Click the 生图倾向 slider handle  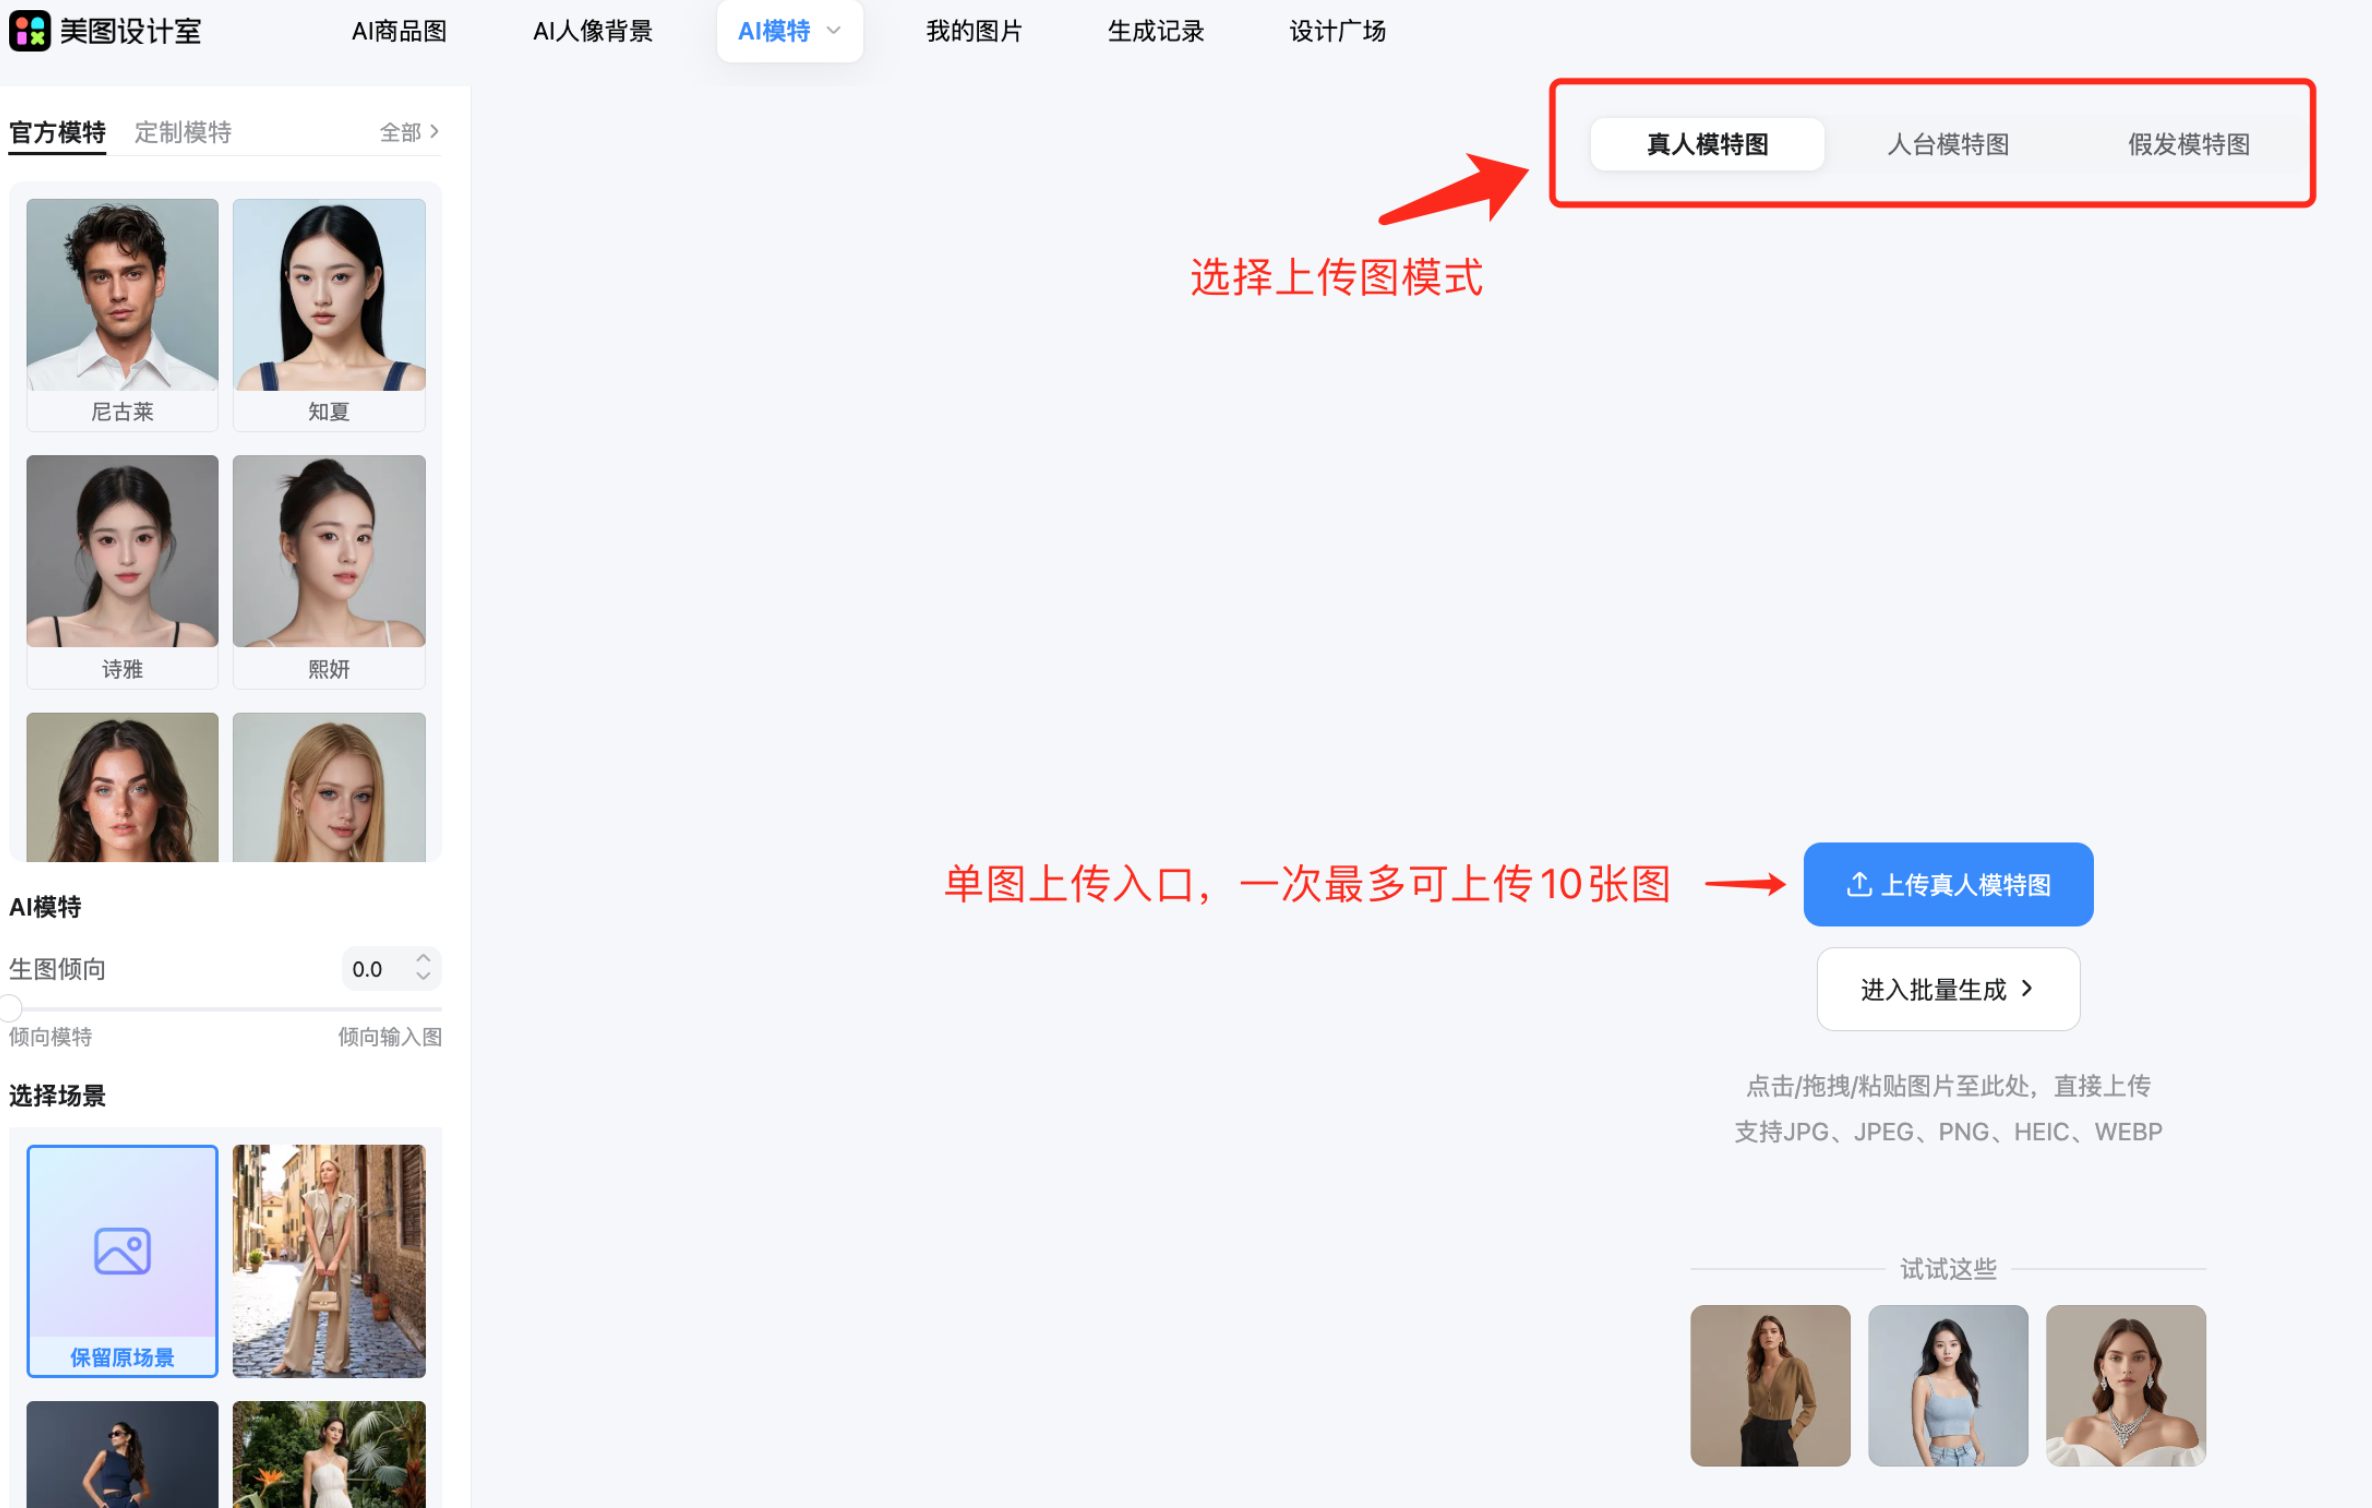pos(10,1008)
